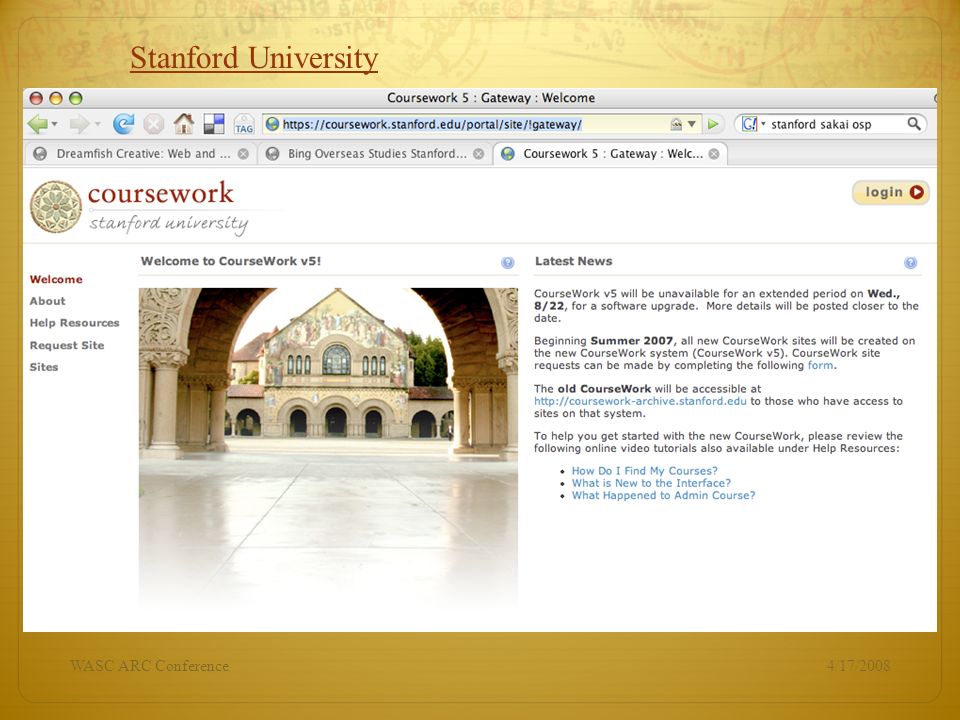The image size is (960, 720).
Task: Click the red close window button
Action: tap(36, 98)
